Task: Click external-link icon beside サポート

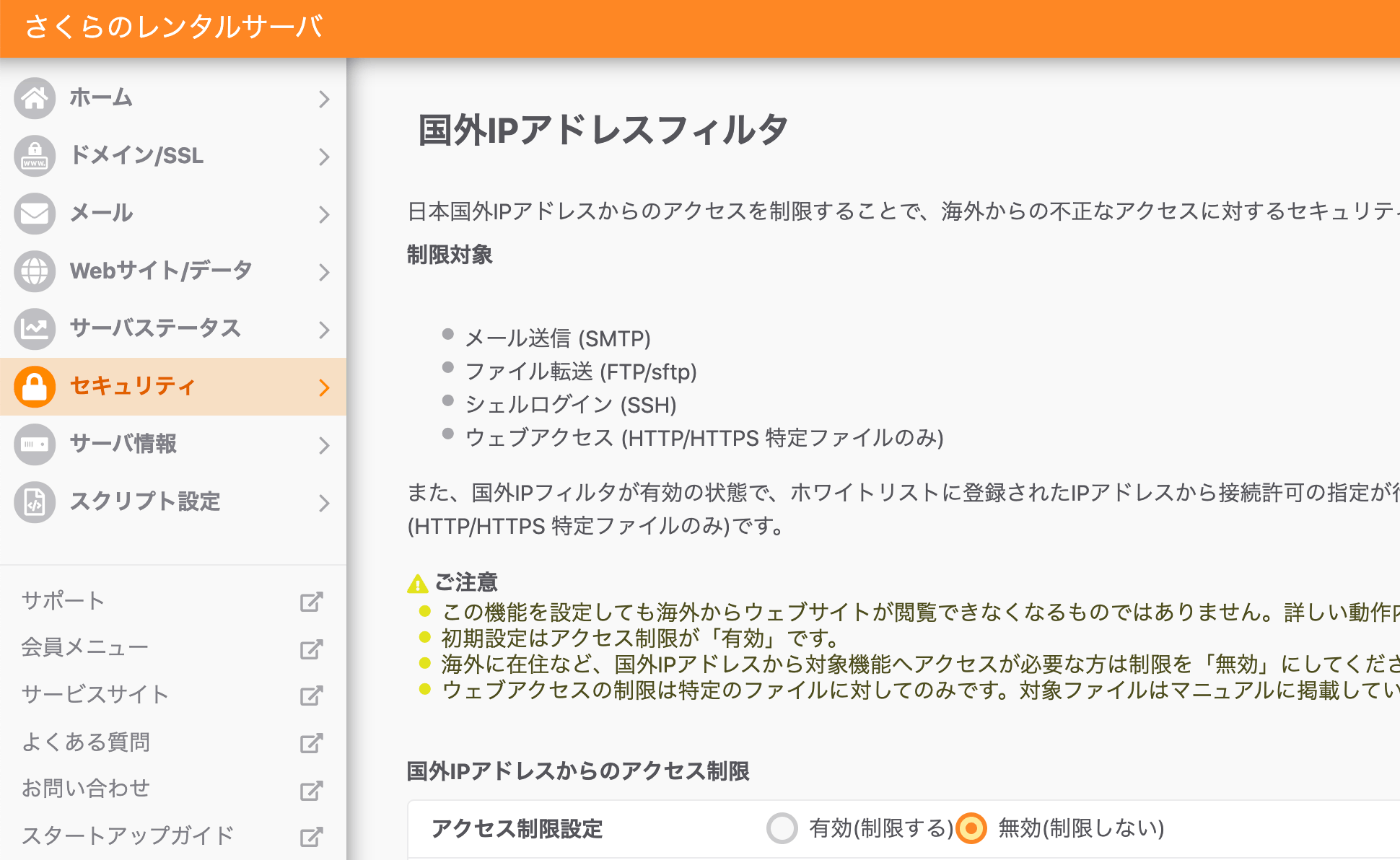Action: pos(312,602)
